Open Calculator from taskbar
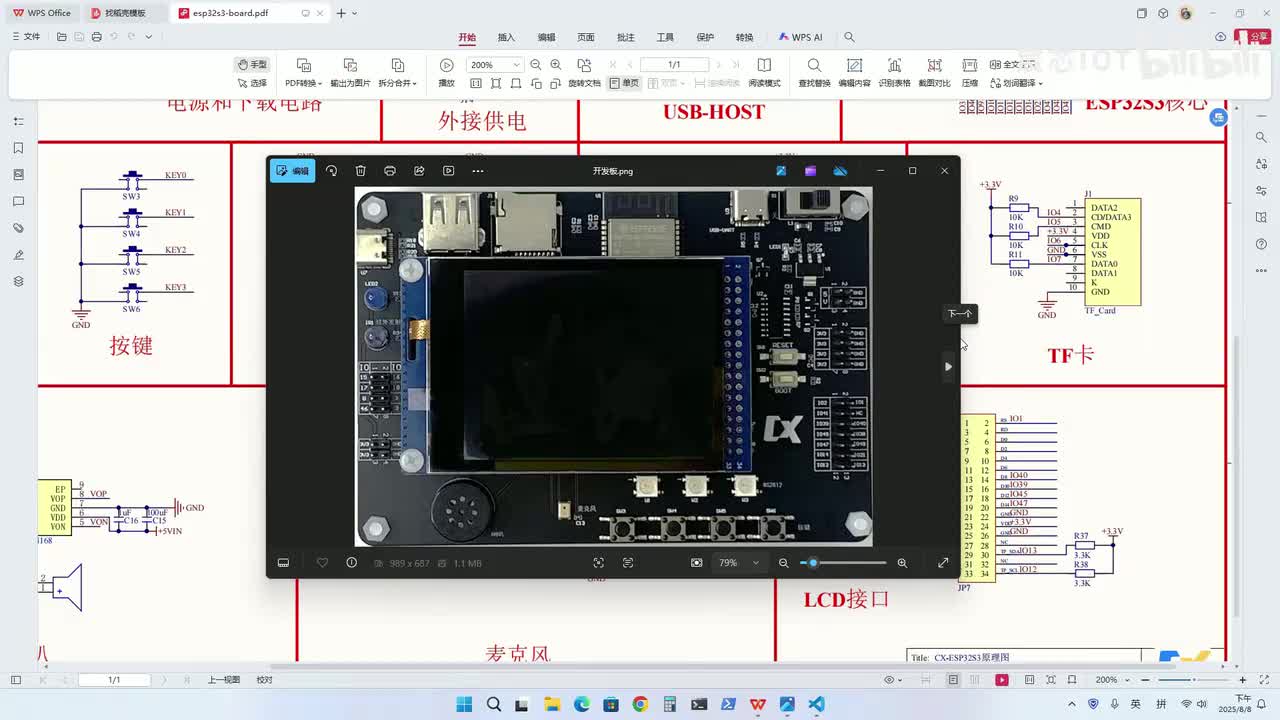Screen dimensions: 1280x720 [x=669, y=704]
